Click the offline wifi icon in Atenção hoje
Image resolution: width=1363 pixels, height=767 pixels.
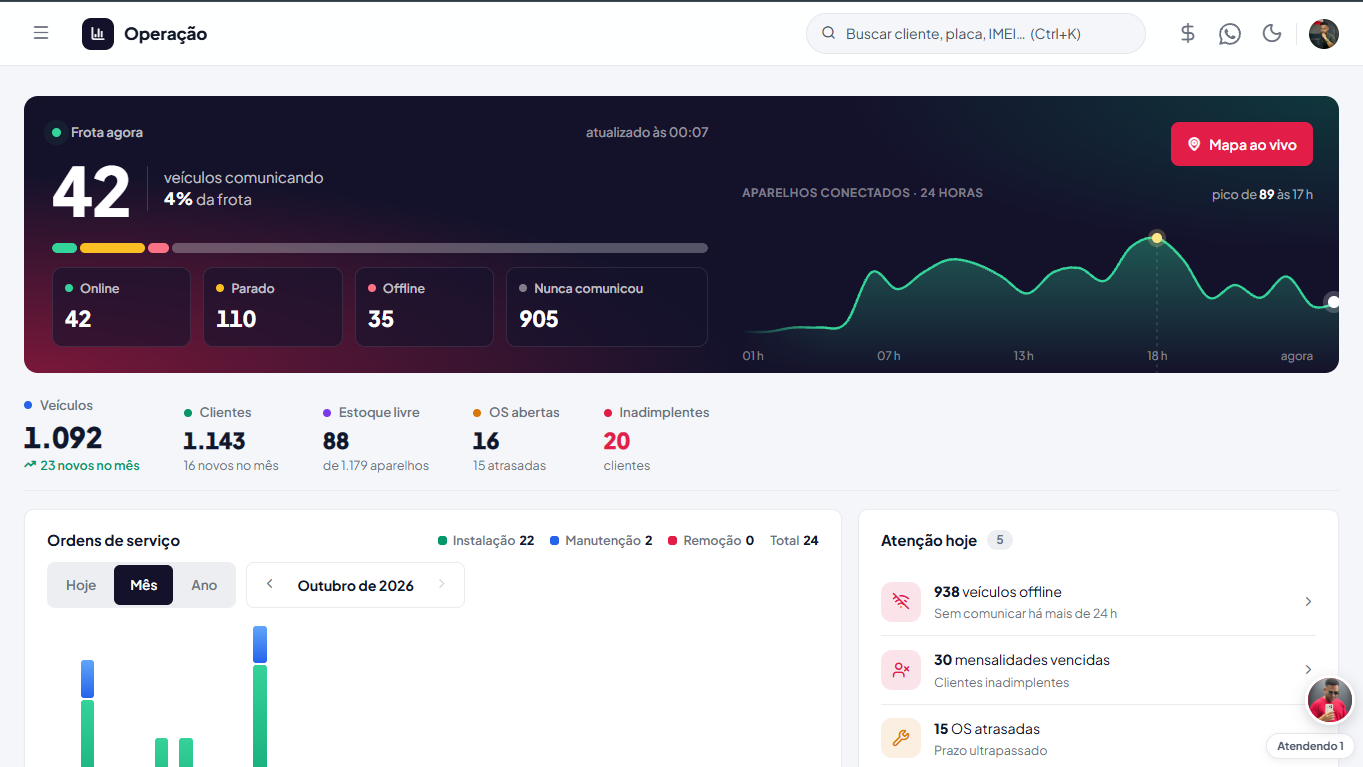pyautogui.click(x=901, y=602)
